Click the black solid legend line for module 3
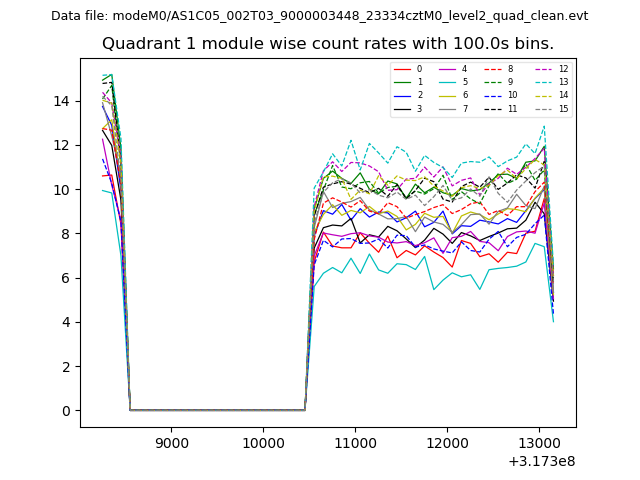The width and height of the screenshot is (640, 480). point(402,109)
